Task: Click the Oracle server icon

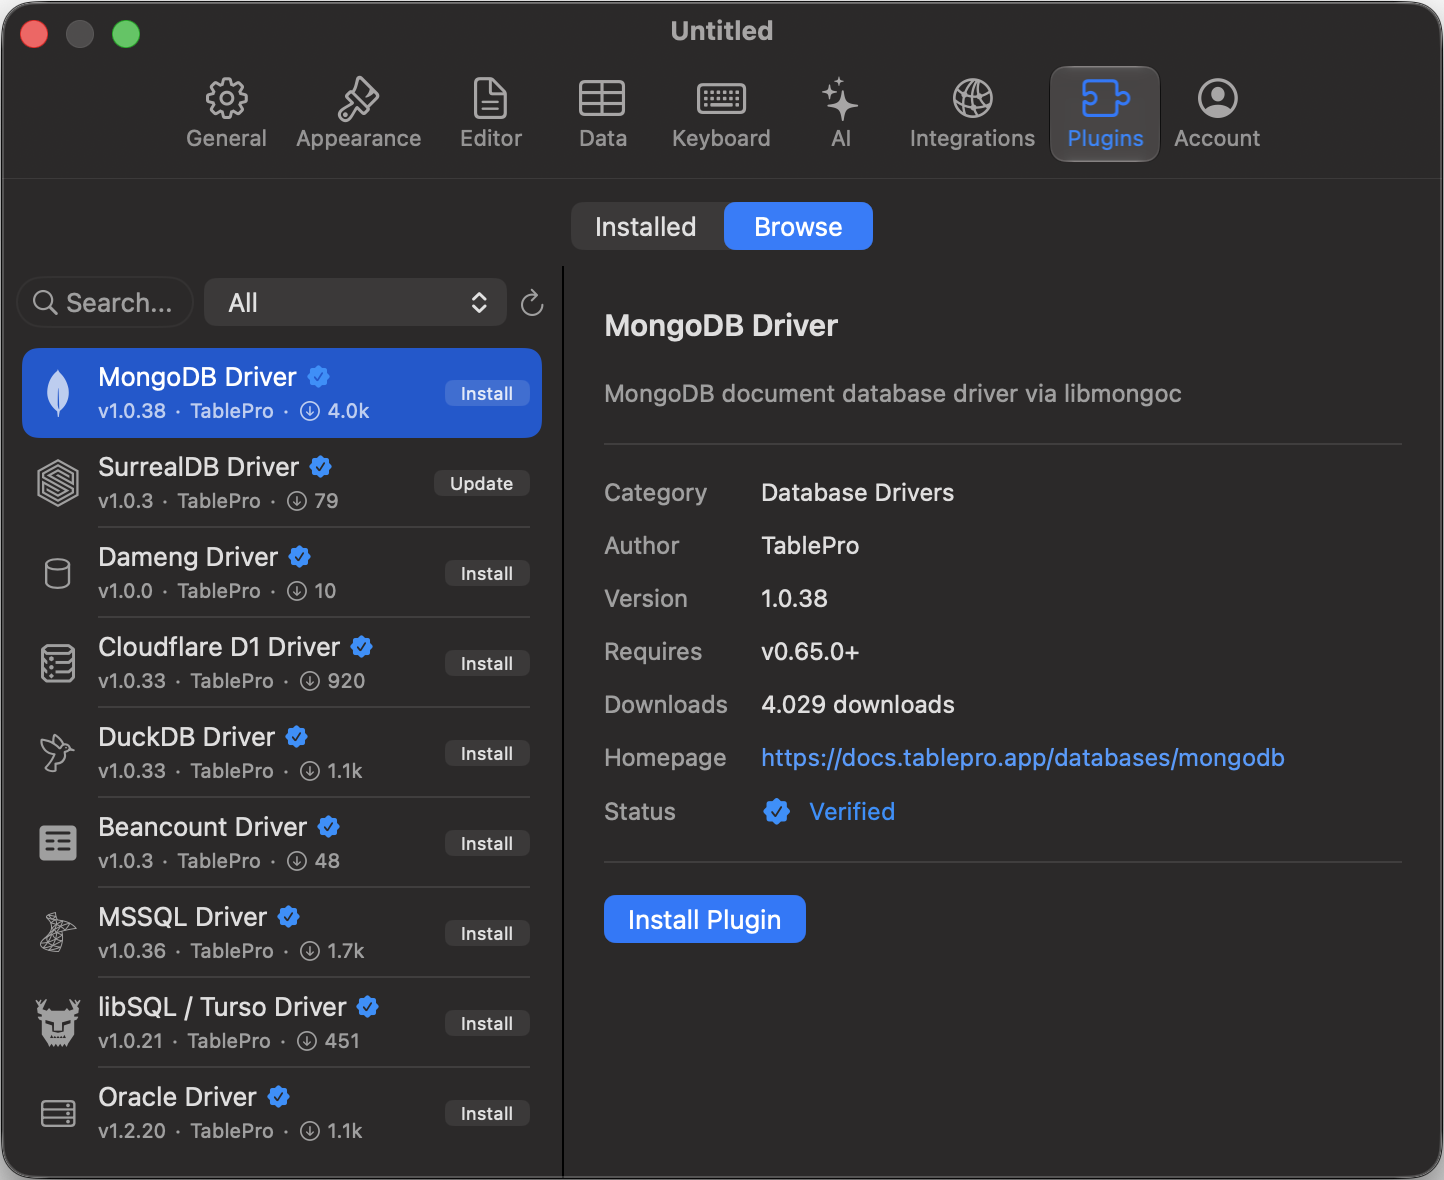Action: pos(58,1113)
